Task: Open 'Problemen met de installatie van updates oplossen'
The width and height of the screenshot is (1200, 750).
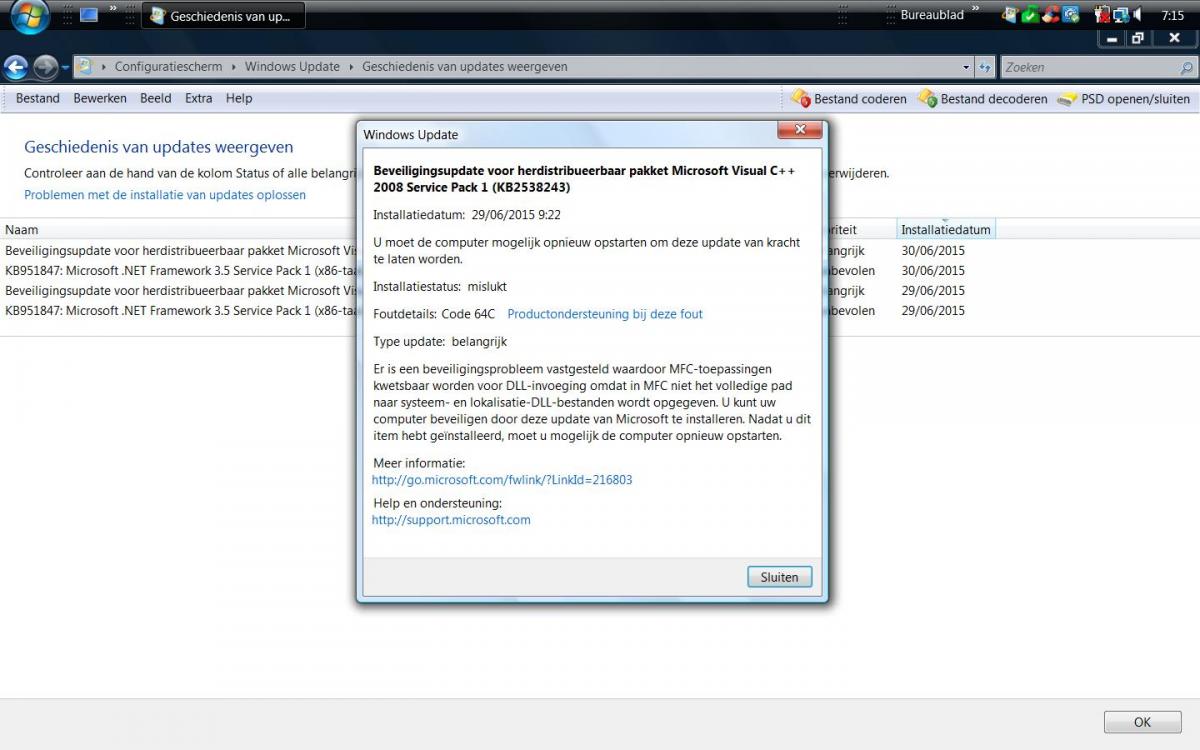Action: coord(165,195)
